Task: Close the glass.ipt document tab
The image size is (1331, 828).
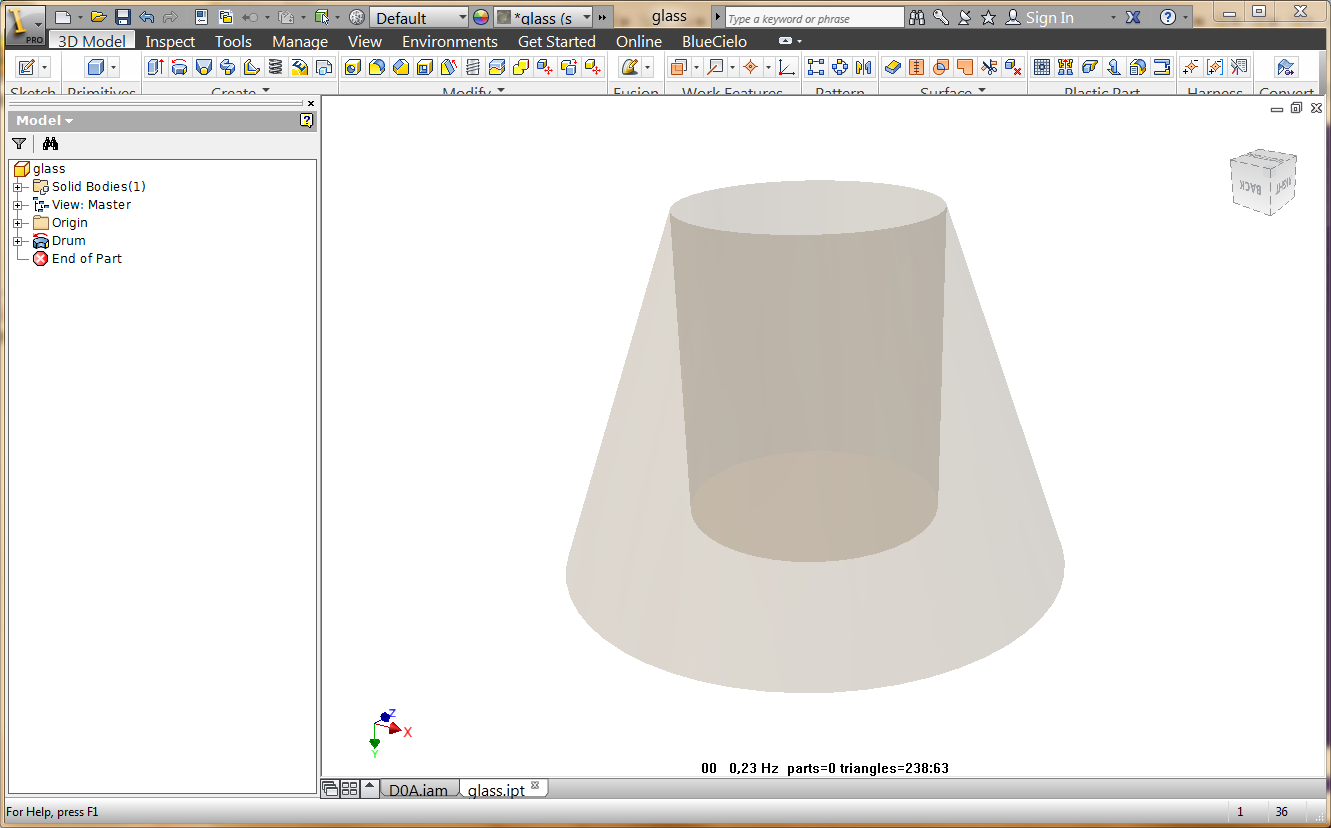Action: 535,785
